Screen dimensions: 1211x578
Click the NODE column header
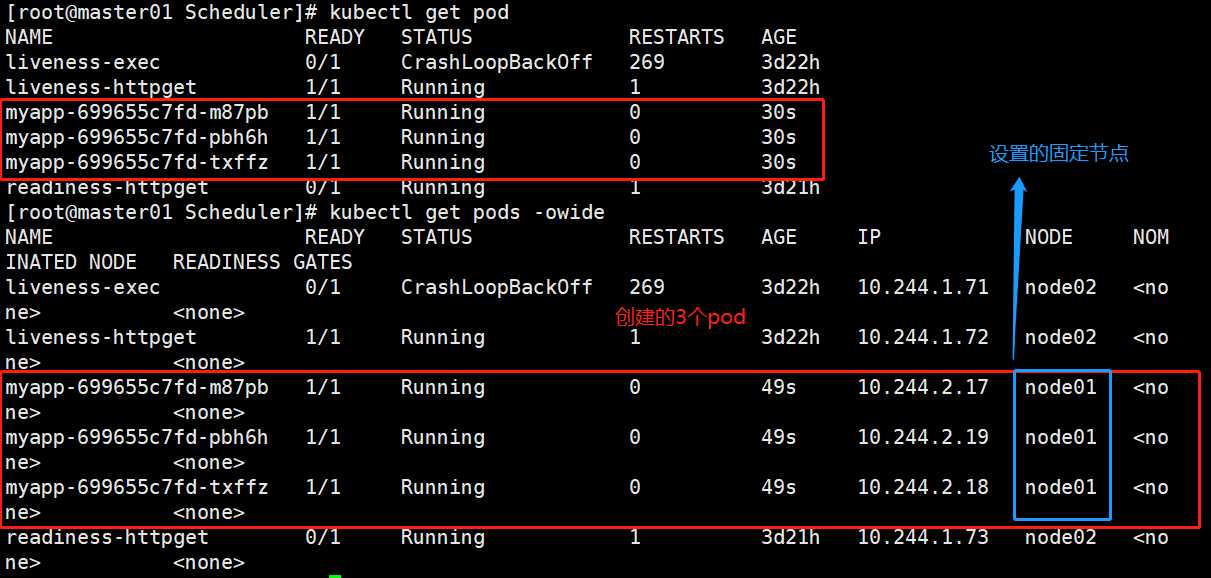point(1049,237)
